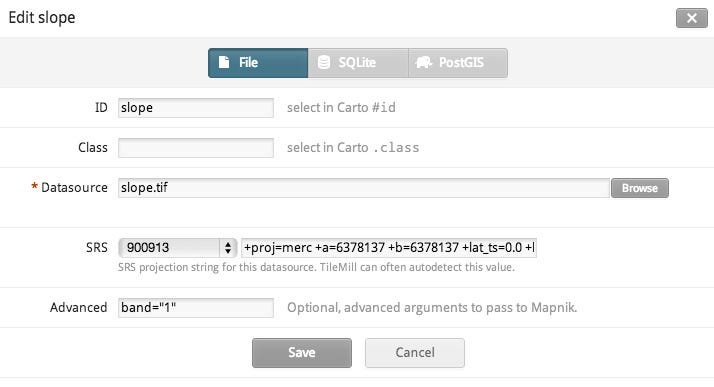Click the Advanced band field
This screenshot has width=714, height=387.
pos(196,308)
